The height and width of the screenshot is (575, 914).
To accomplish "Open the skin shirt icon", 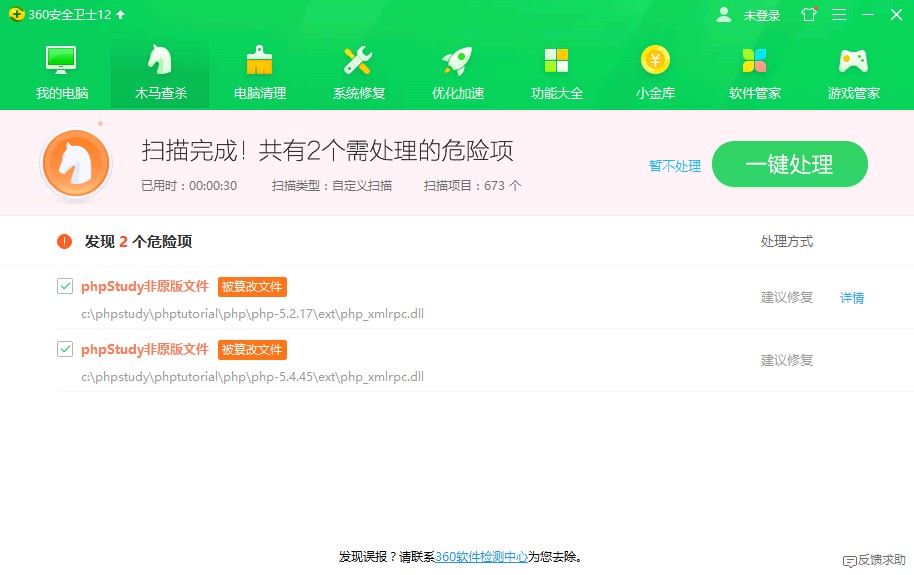I will pyautogui.click(x=809, y=14).
